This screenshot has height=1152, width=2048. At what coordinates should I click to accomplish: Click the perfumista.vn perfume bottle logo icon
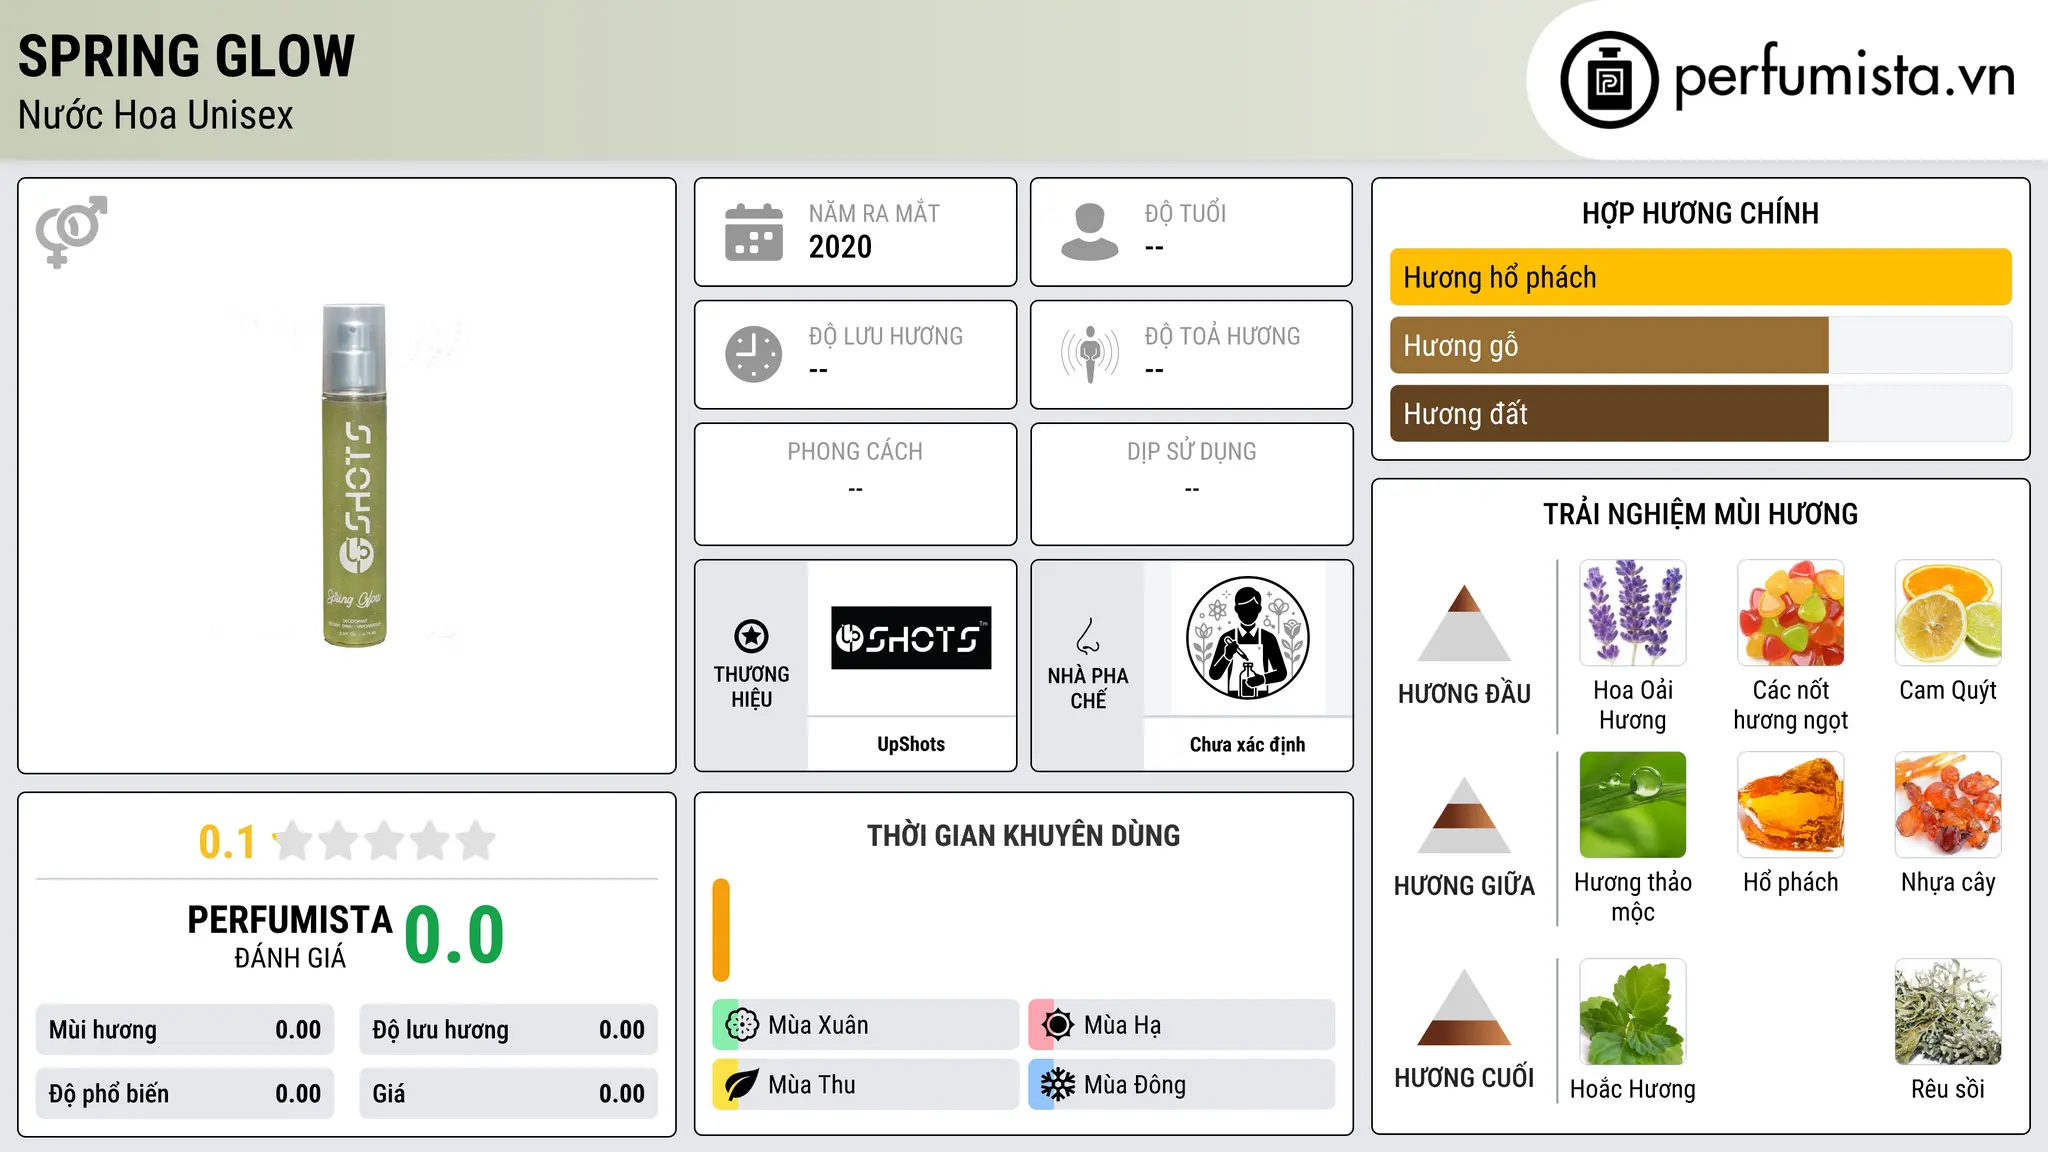(x=1609, y=80)
